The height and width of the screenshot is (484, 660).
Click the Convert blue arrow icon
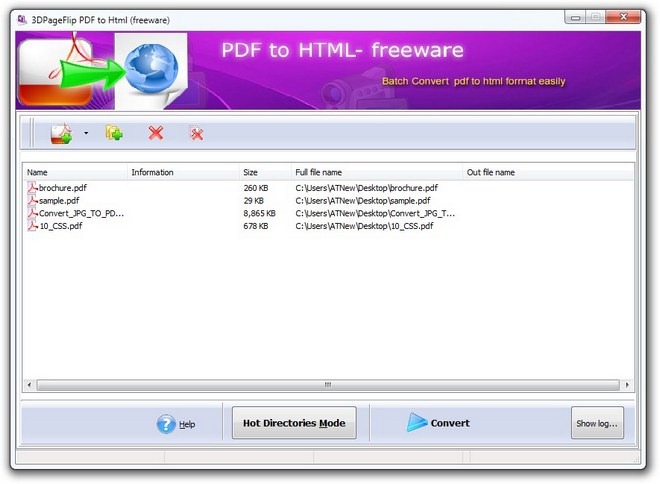(416, 422)
